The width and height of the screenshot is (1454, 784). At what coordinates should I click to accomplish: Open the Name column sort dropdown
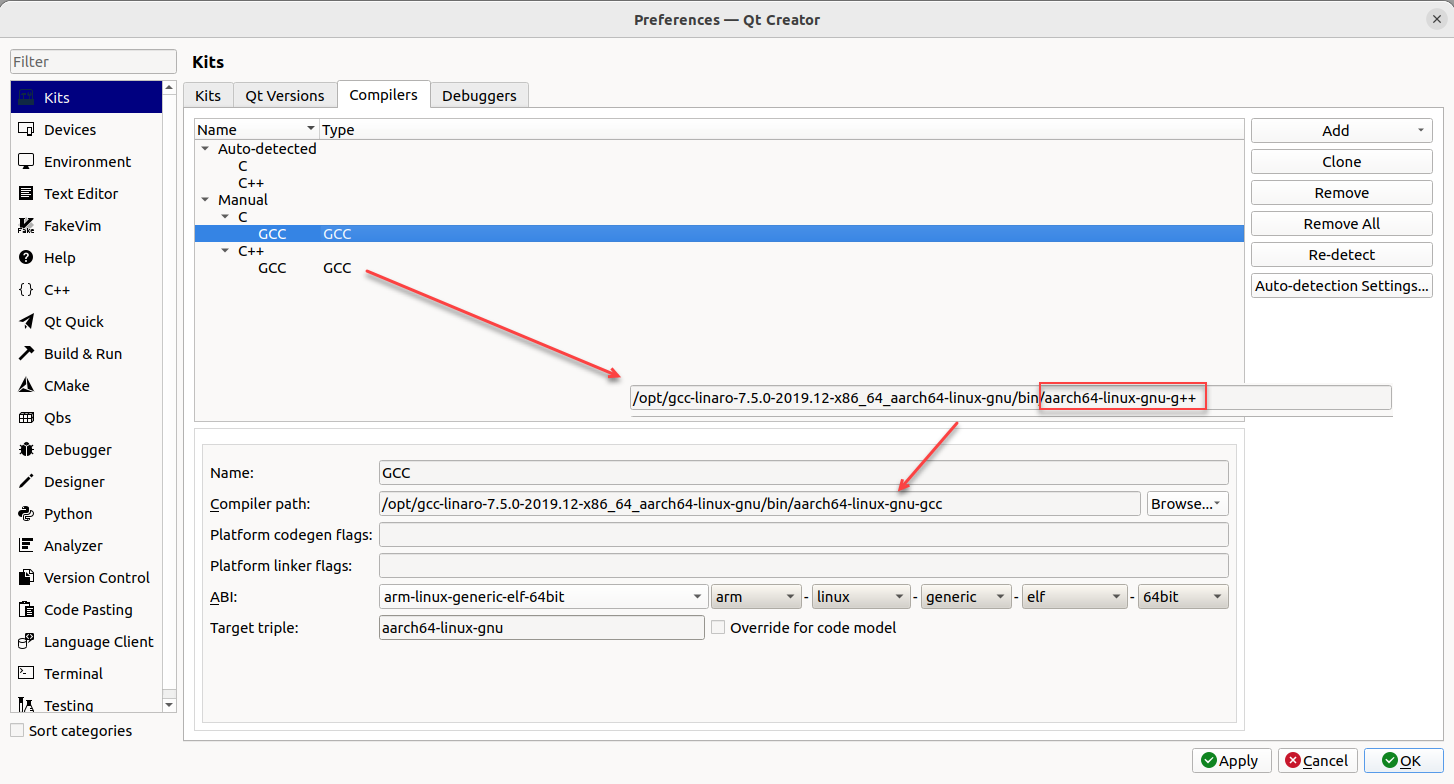point(310,130)
